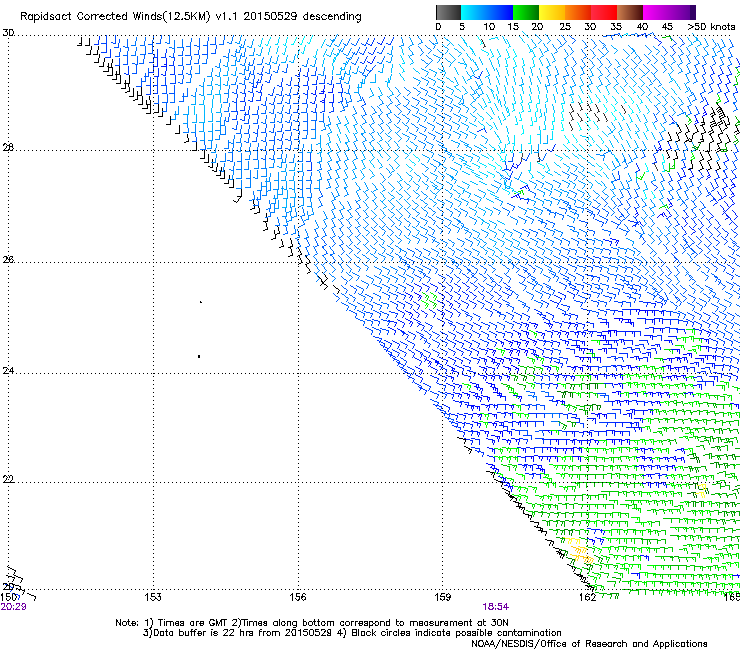The image size is (740, 650).
Task: Click longitude label '153' on bottom axis
Action: click(153, 597)
